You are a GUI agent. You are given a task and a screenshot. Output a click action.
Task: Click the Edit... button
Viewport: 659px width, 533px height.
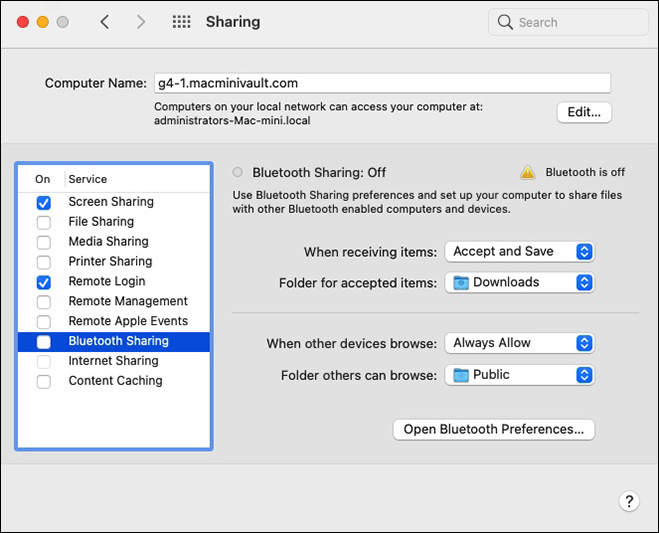coord(584,112)
